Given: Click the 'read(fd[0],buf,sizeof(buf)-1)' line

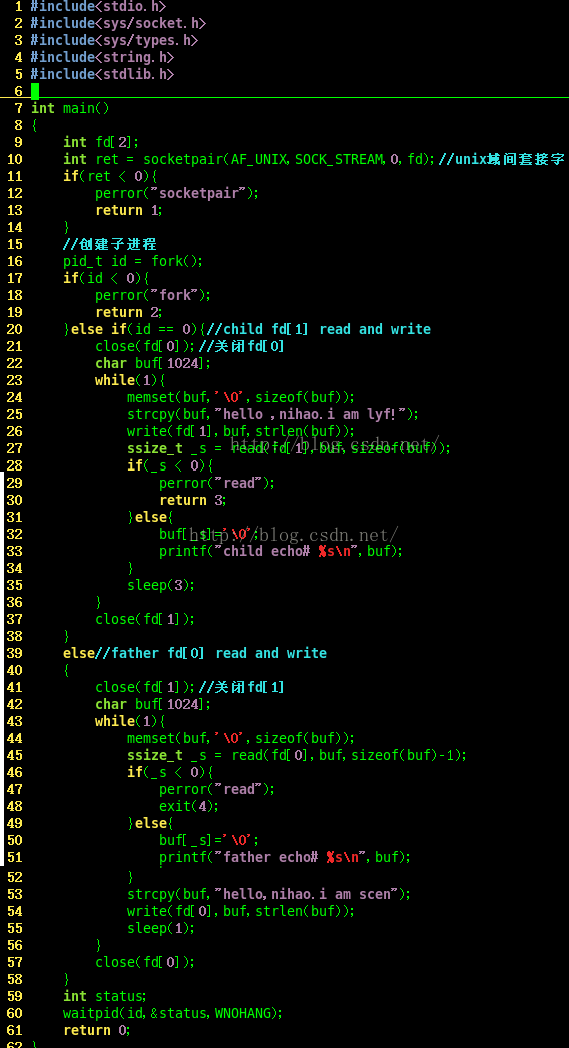Looking at the screenshot, I should coord(297,756).
